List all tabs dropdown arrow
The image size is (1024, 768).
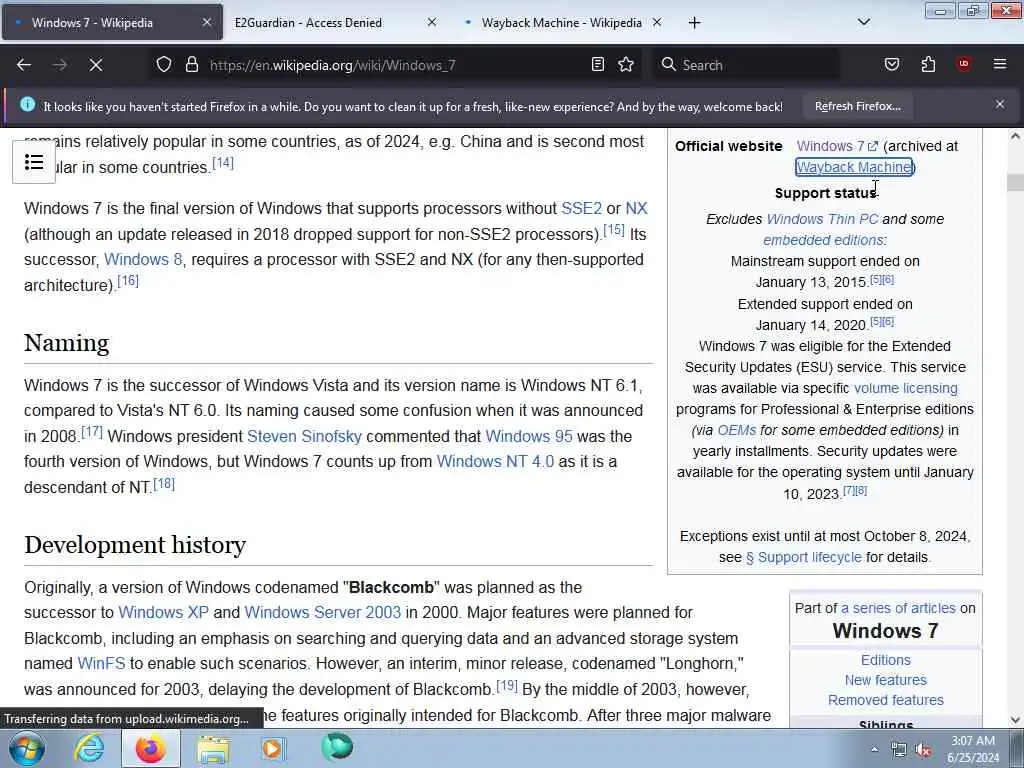coord(863,22)
